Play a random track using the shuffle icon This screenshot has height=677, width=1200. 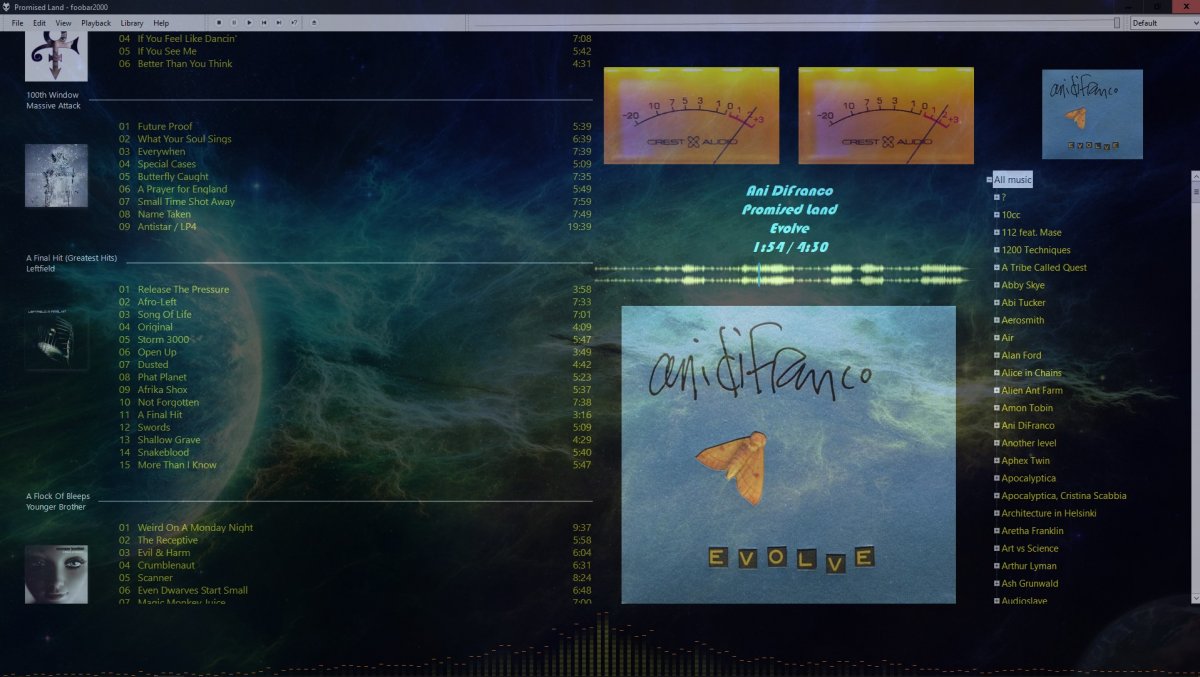coord(294,22)
